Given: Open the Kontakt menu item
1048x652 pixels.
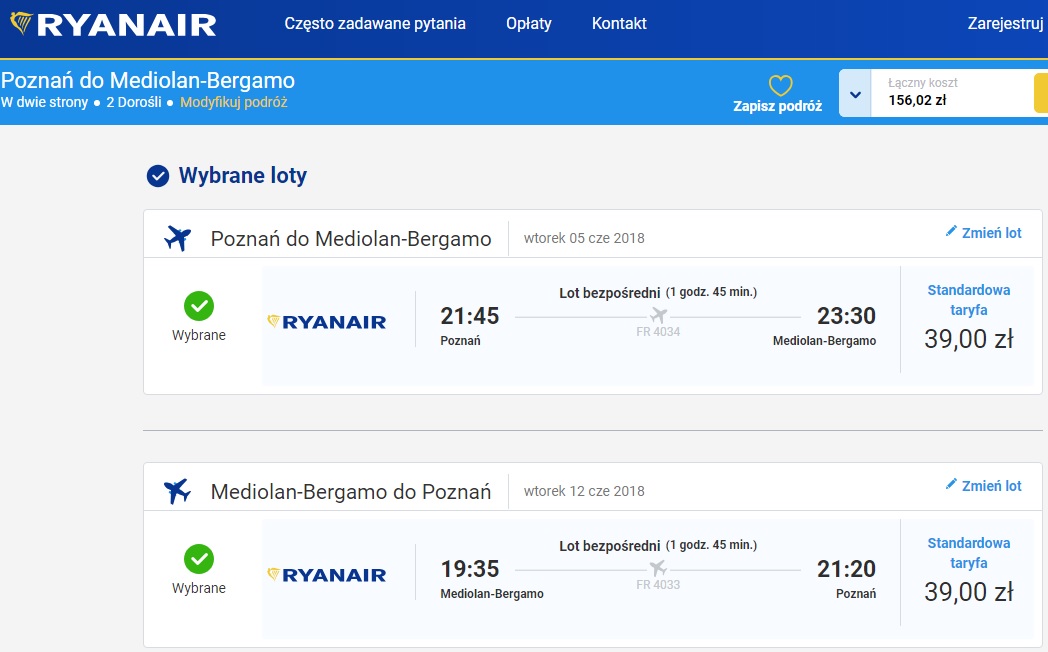Looking at the screenshot, I should click(619, 23).
